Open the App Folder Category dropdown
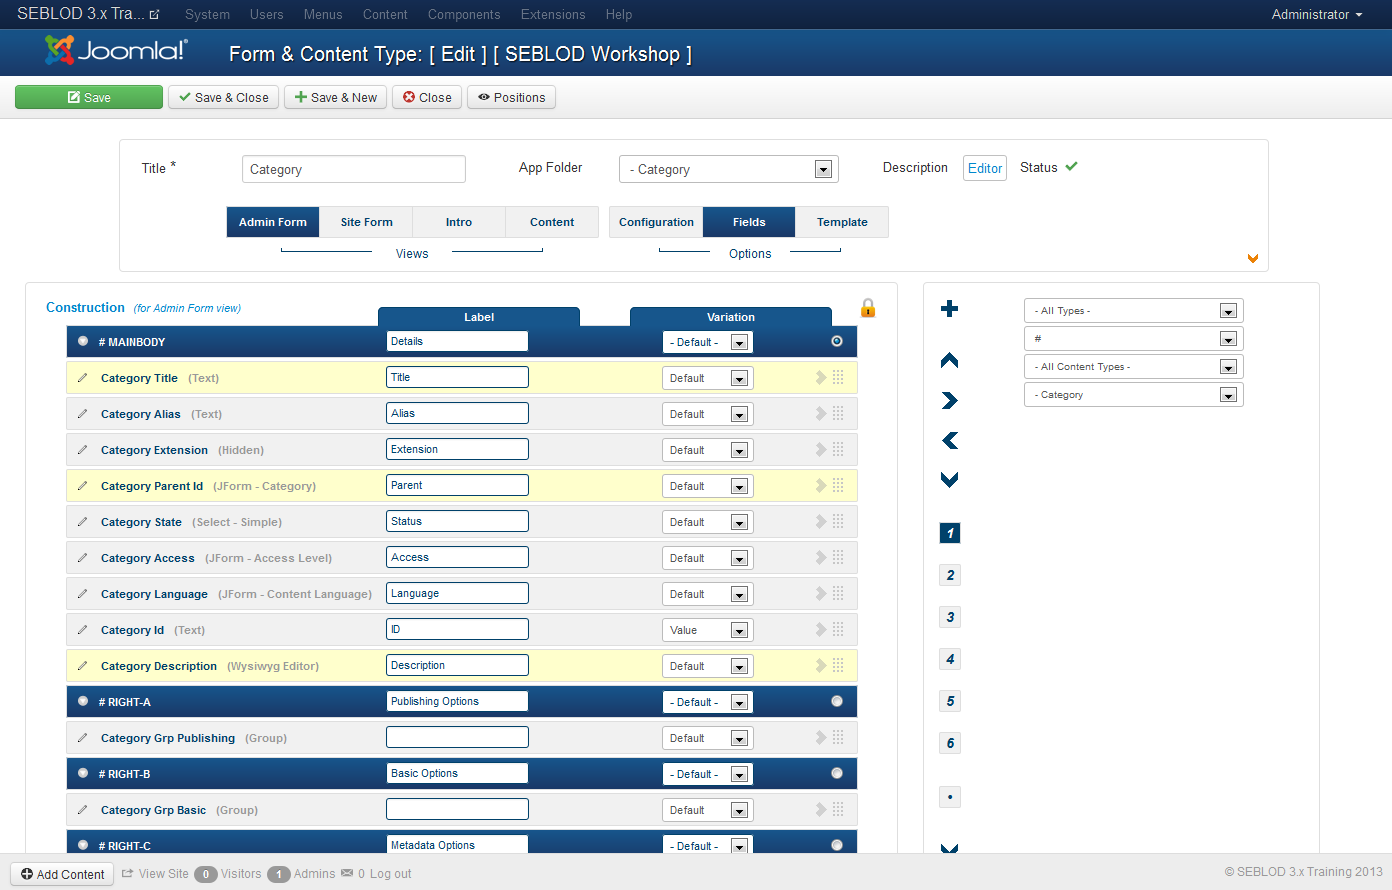This screenshot has width=1392, height=890. pos(728,169)
